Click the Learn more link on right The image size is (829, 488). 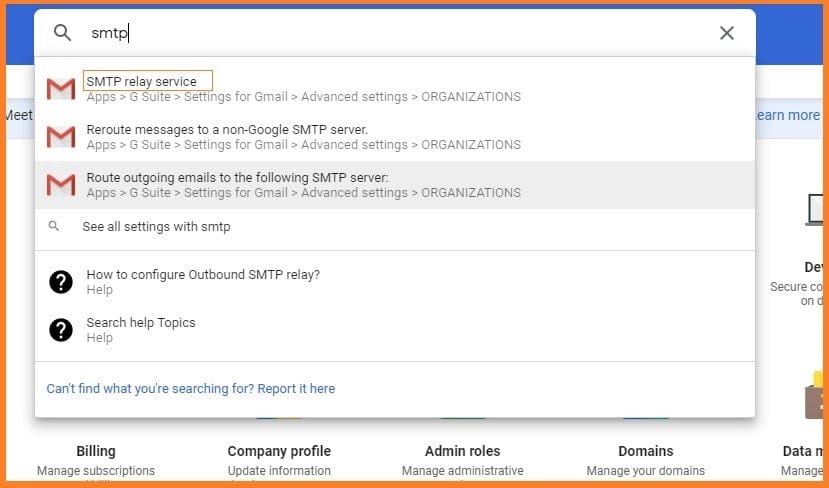[x=787, y=115]
